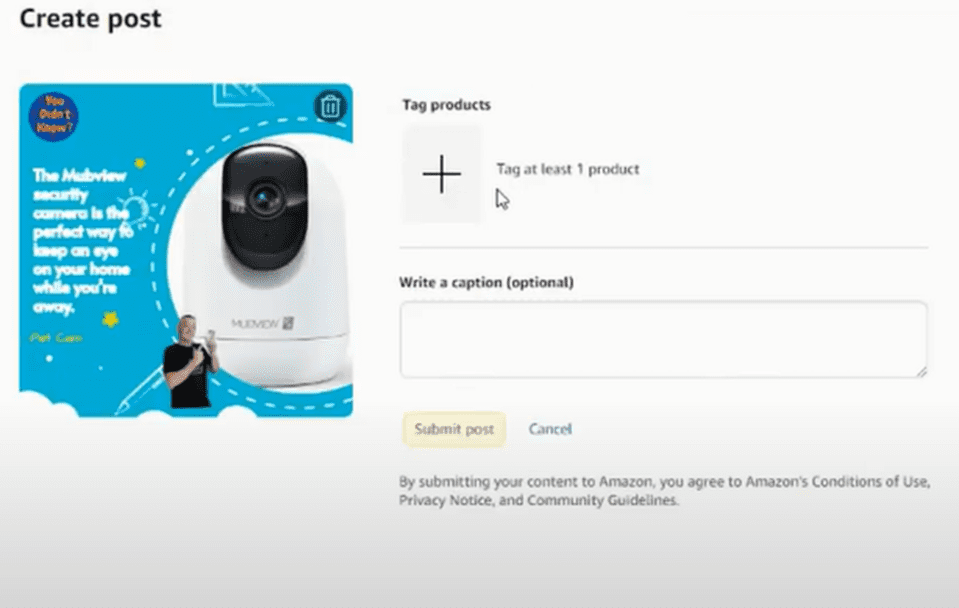Image resolution: width=959 pixels, height=608 pixels.
Task: Click the caption box resize handle
Action: tap(921, 371)
